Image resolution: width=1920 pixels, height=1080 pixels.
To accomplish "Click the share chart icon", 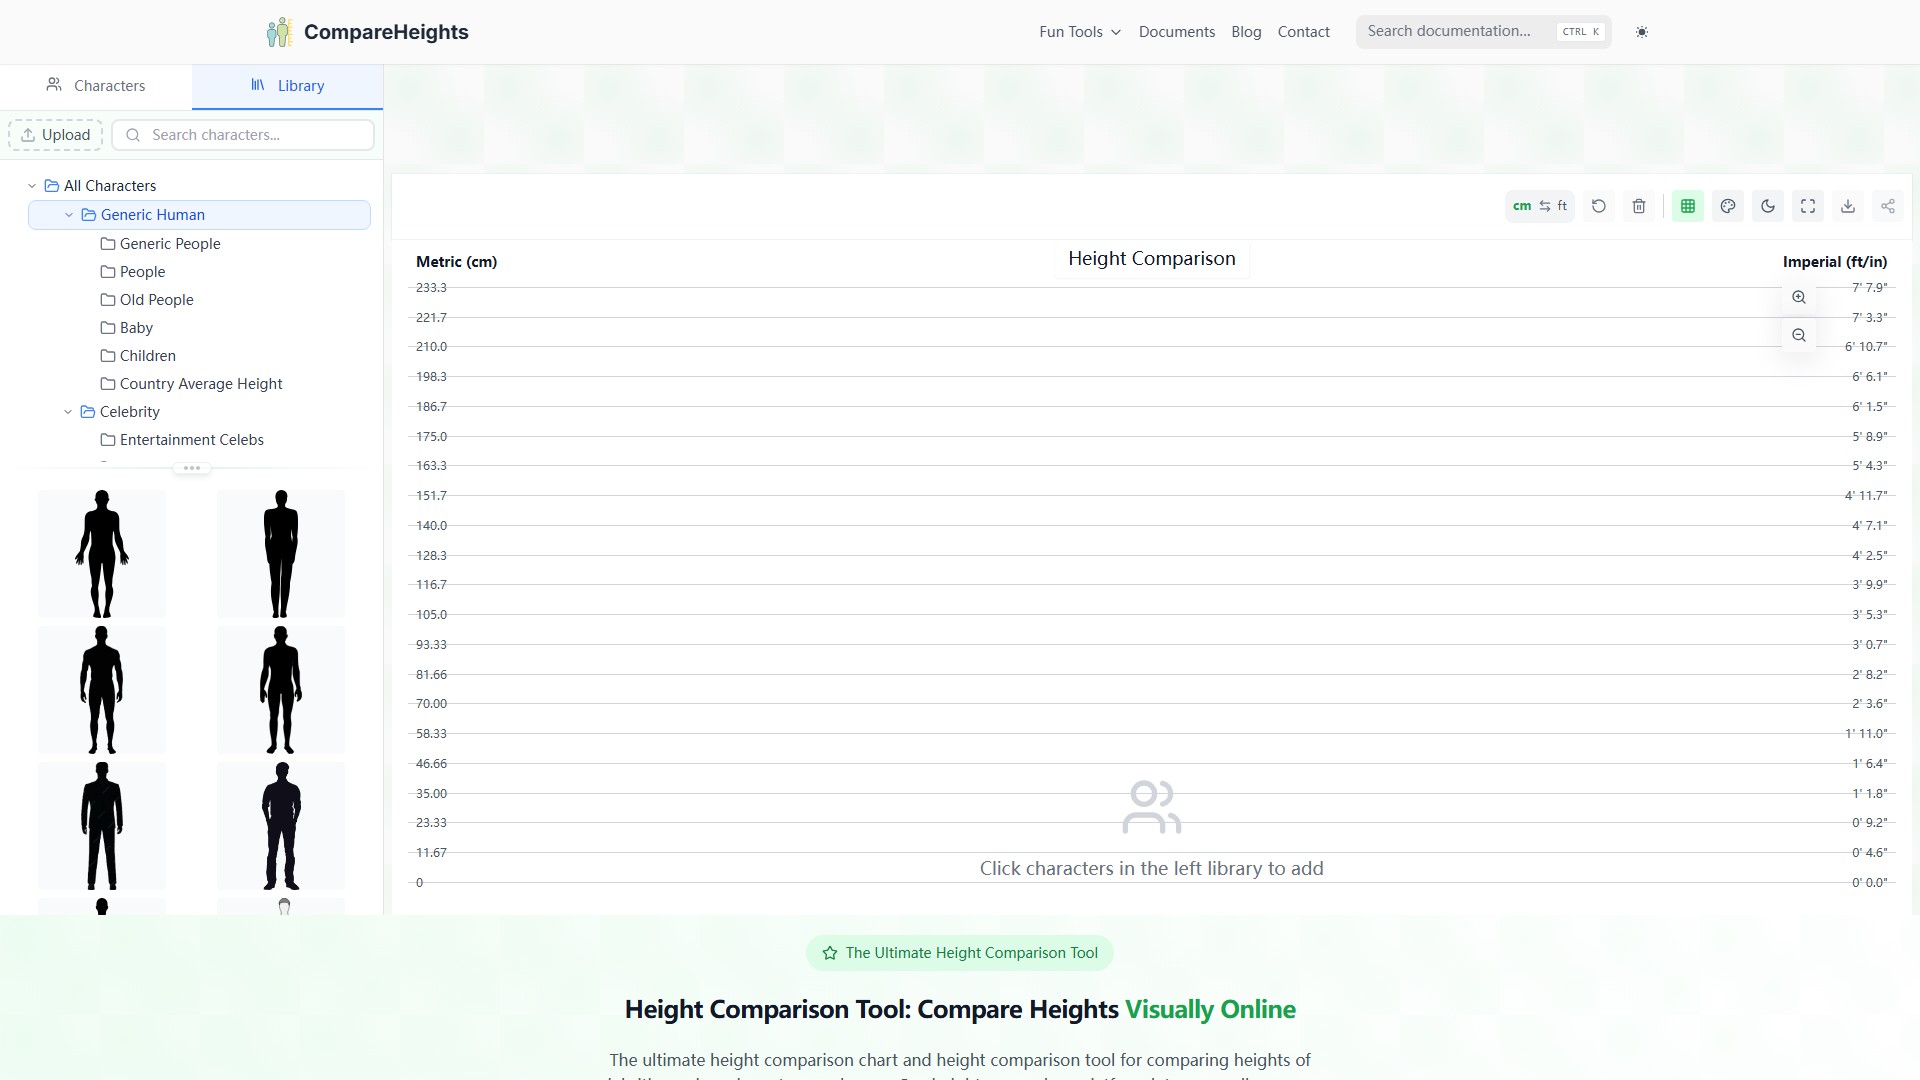I will point(1887,206).
